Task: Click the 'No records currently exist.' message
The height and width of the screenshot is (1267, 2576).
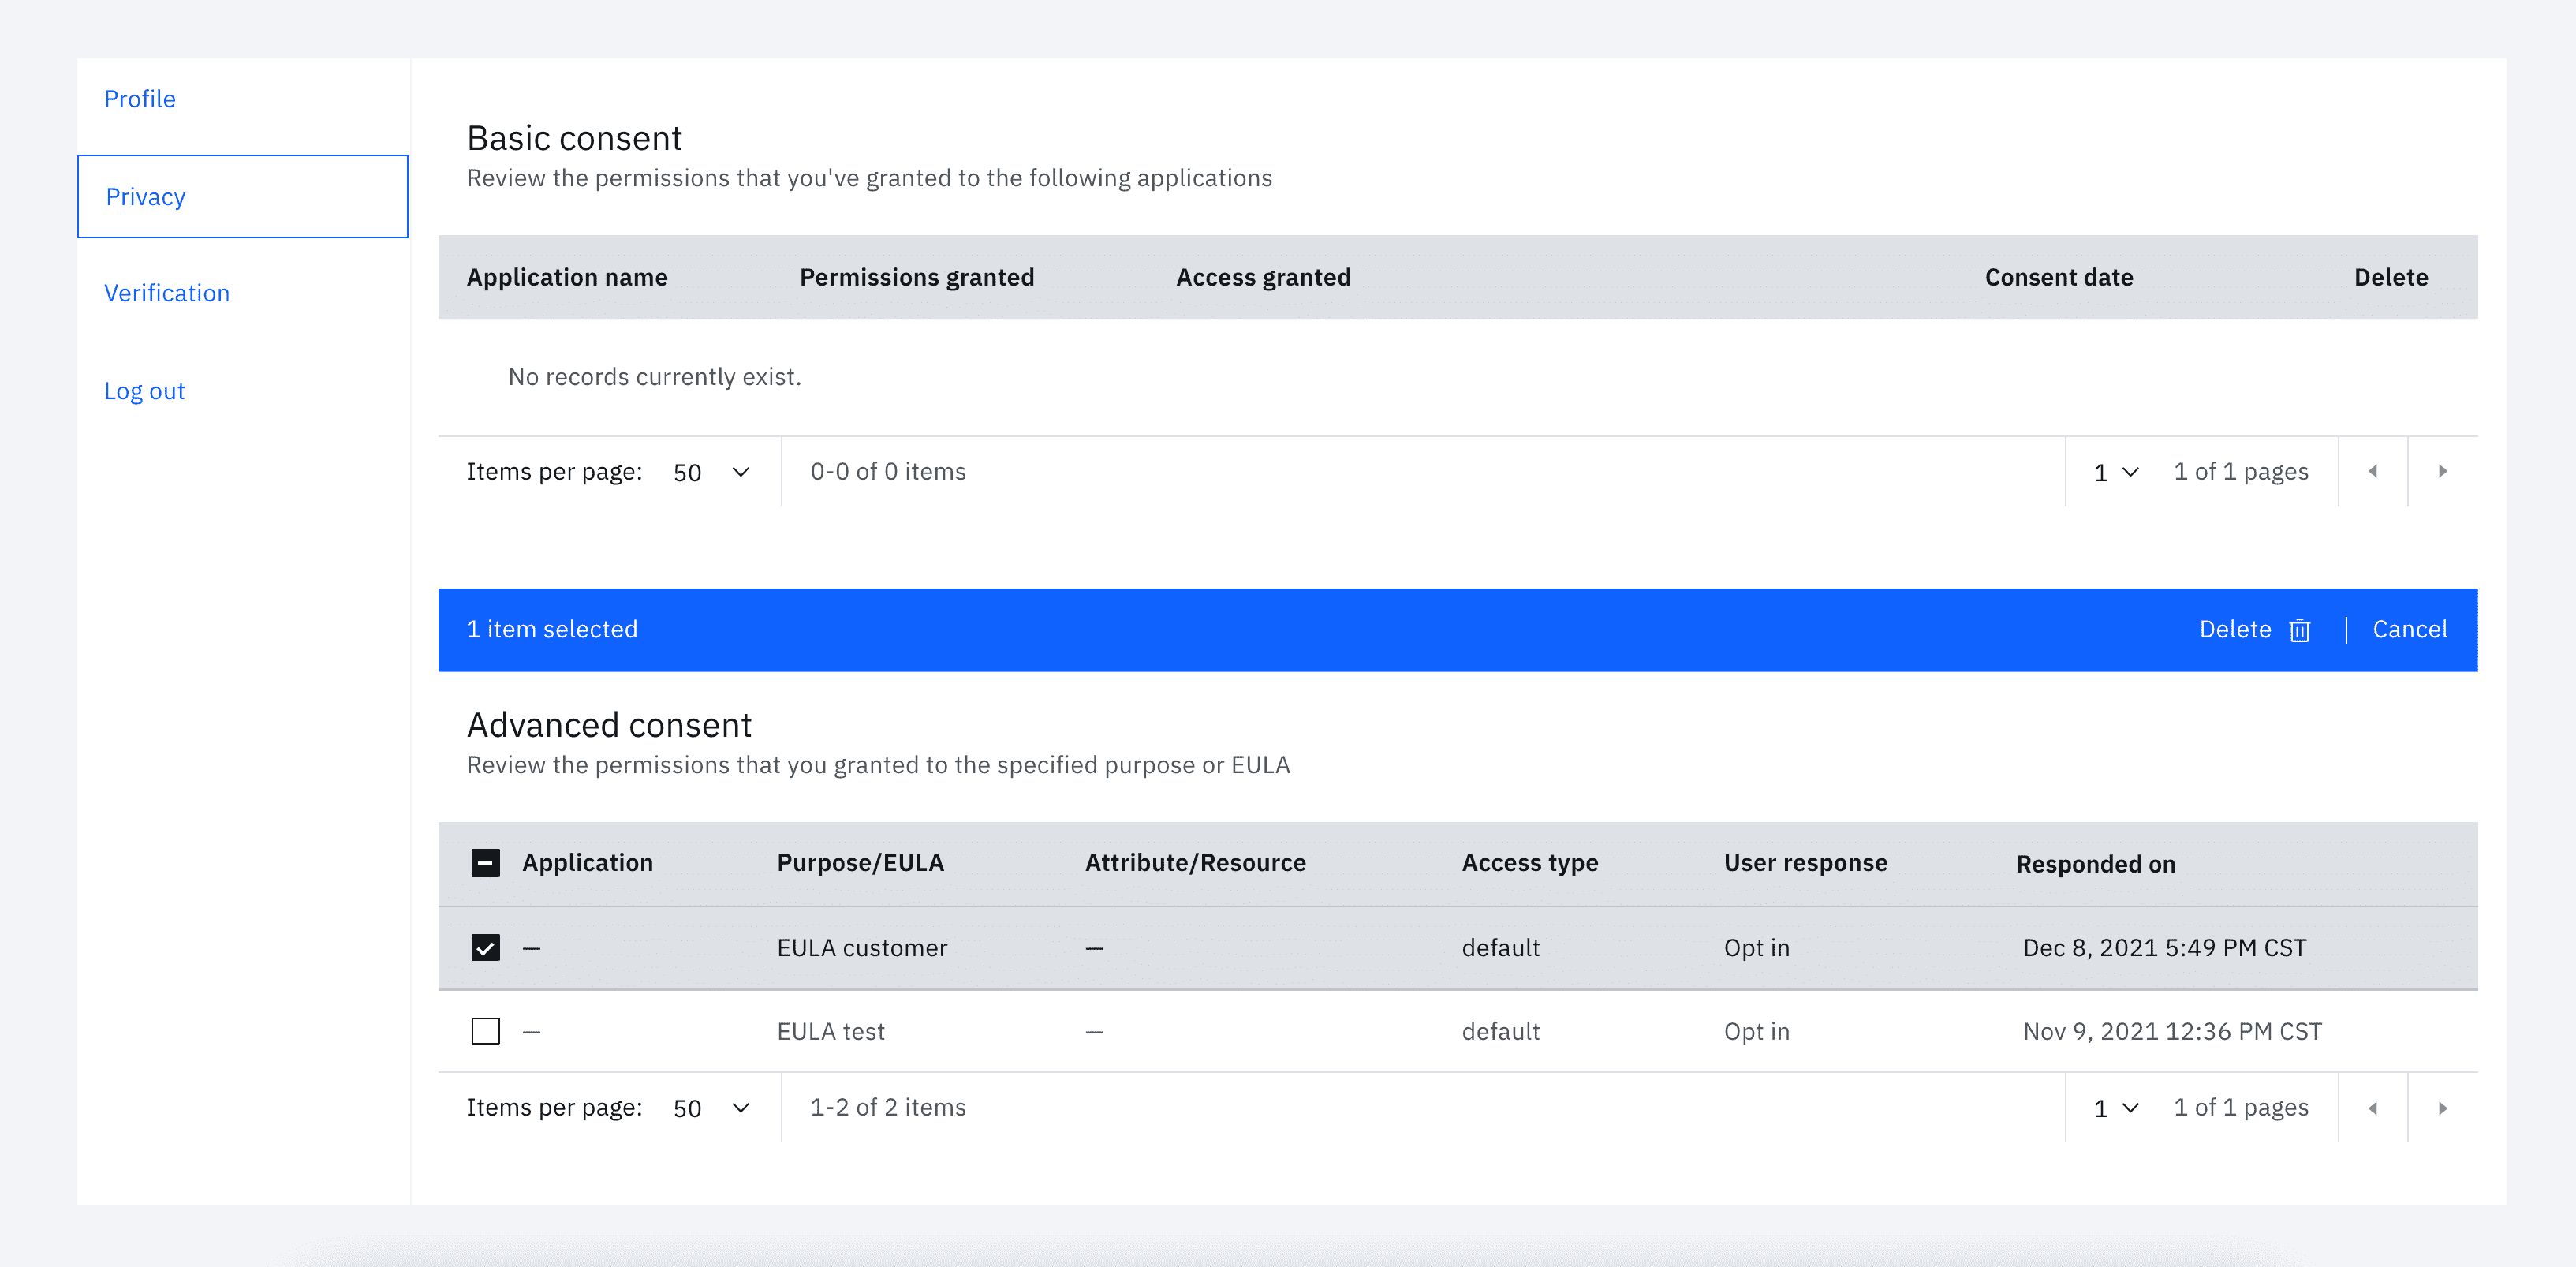Action: 654,377
